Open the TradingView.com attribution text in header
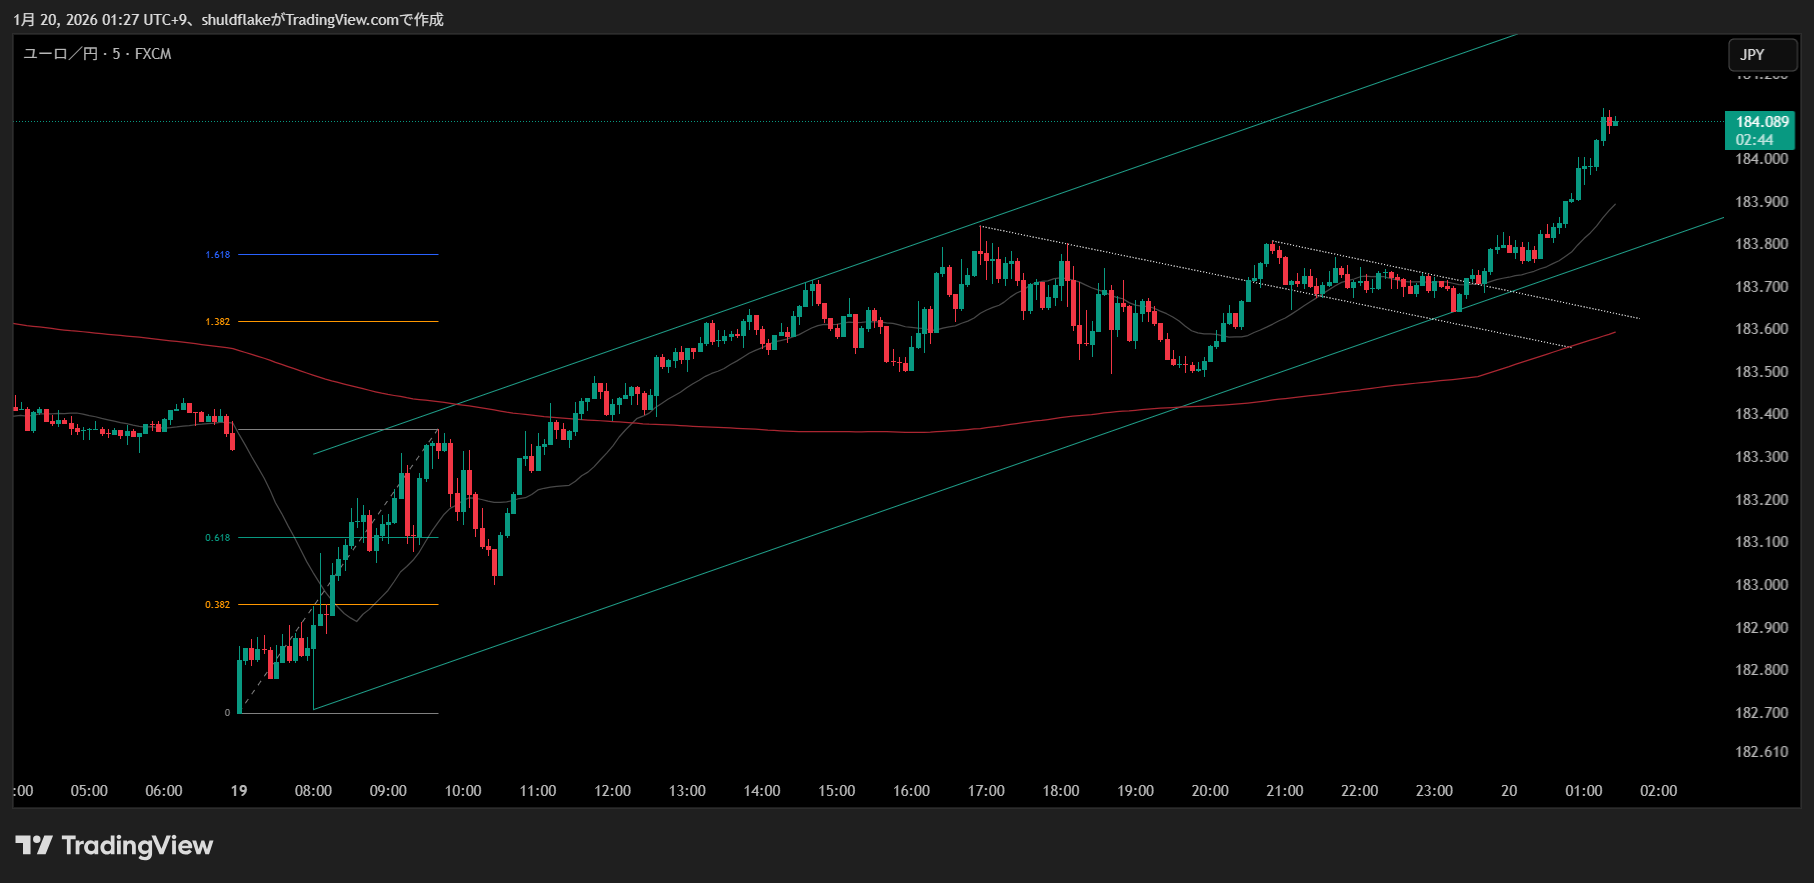Viewport: 1814px width, 883px height. click(341, 20)
